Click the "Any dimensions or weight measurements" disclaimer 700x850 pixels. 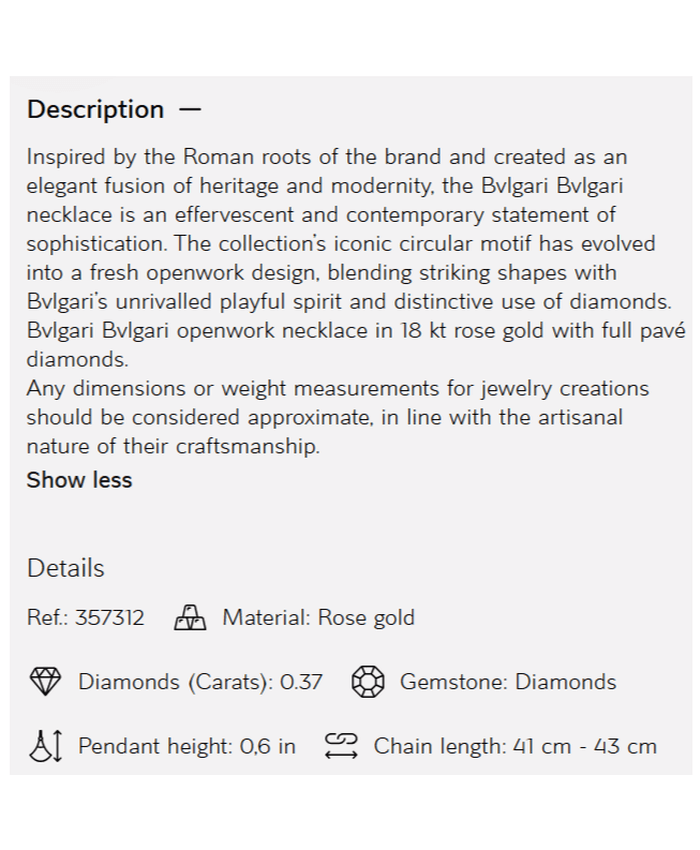[337, 389]
